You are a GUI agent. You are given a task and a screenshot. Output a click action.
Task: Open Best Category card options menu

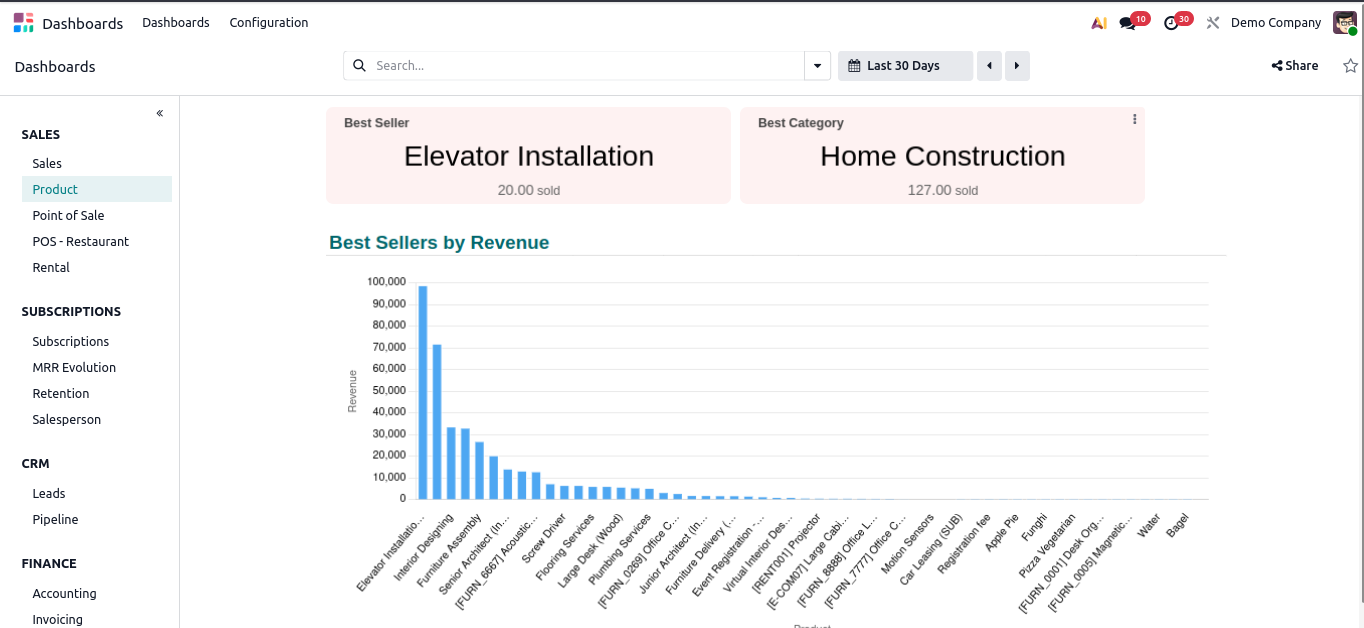(1134, 119)
